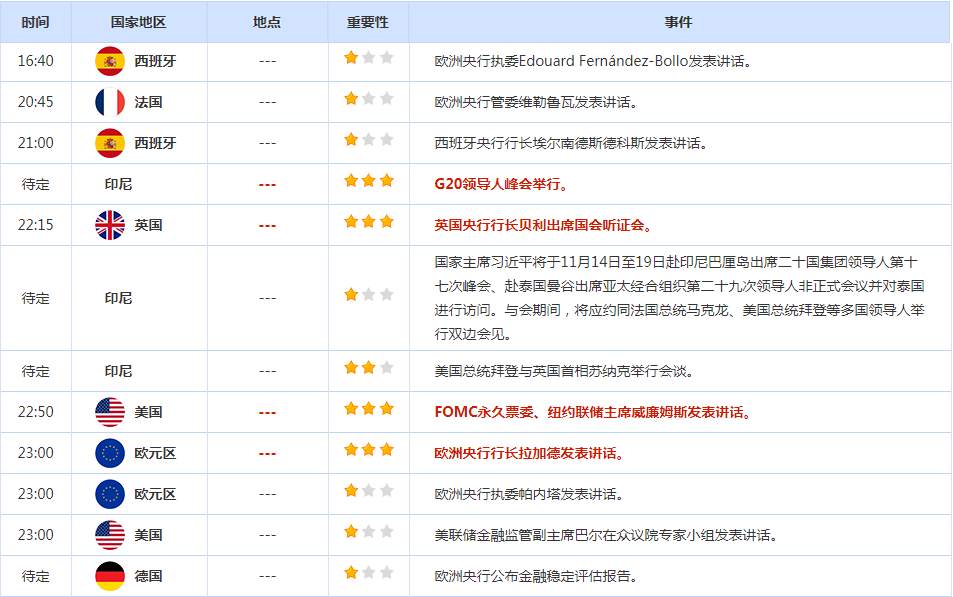This screenshot has width=953, height=597.
Task: Click 西班牙 label in 16:40 row
Action: [155, 61]
